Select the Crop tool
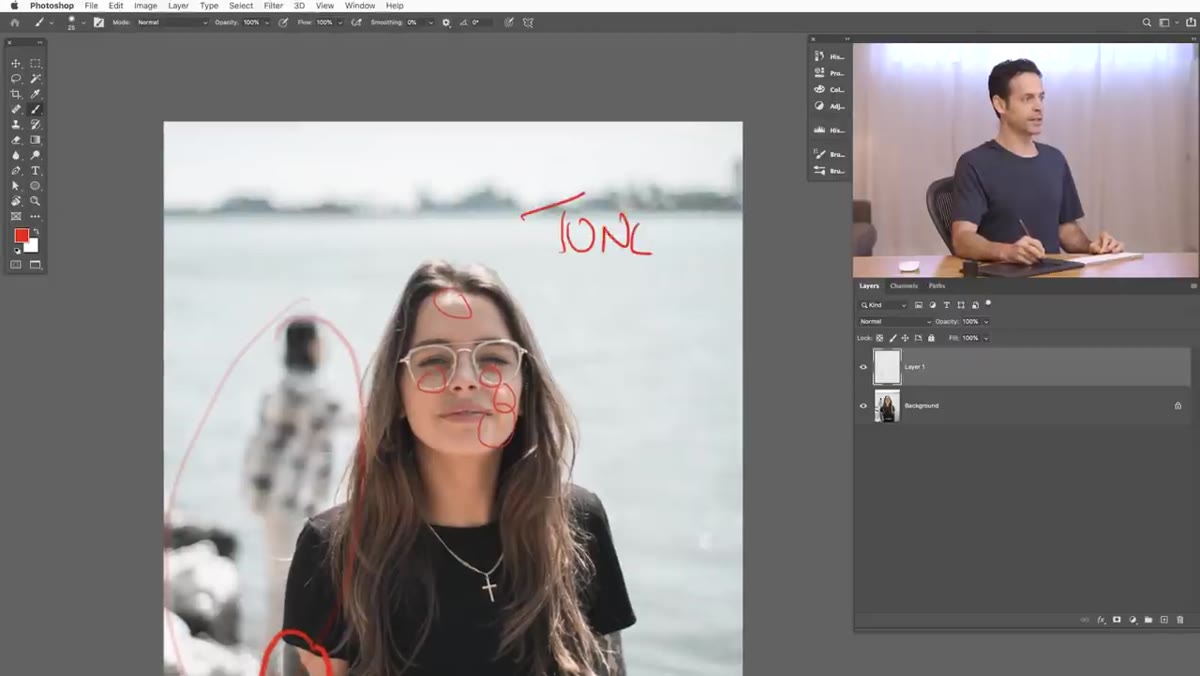 pyautogui.click(x=16, y=94)
